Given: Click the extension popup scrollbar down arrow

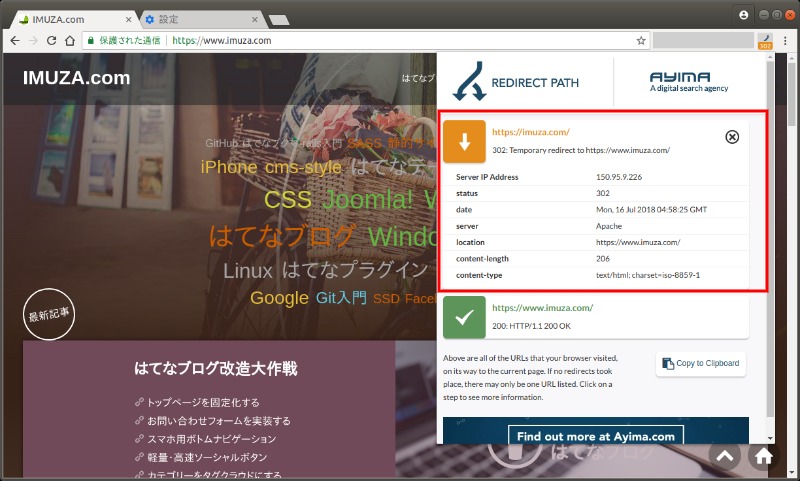Looking at the screenshot, I should 770,438.
